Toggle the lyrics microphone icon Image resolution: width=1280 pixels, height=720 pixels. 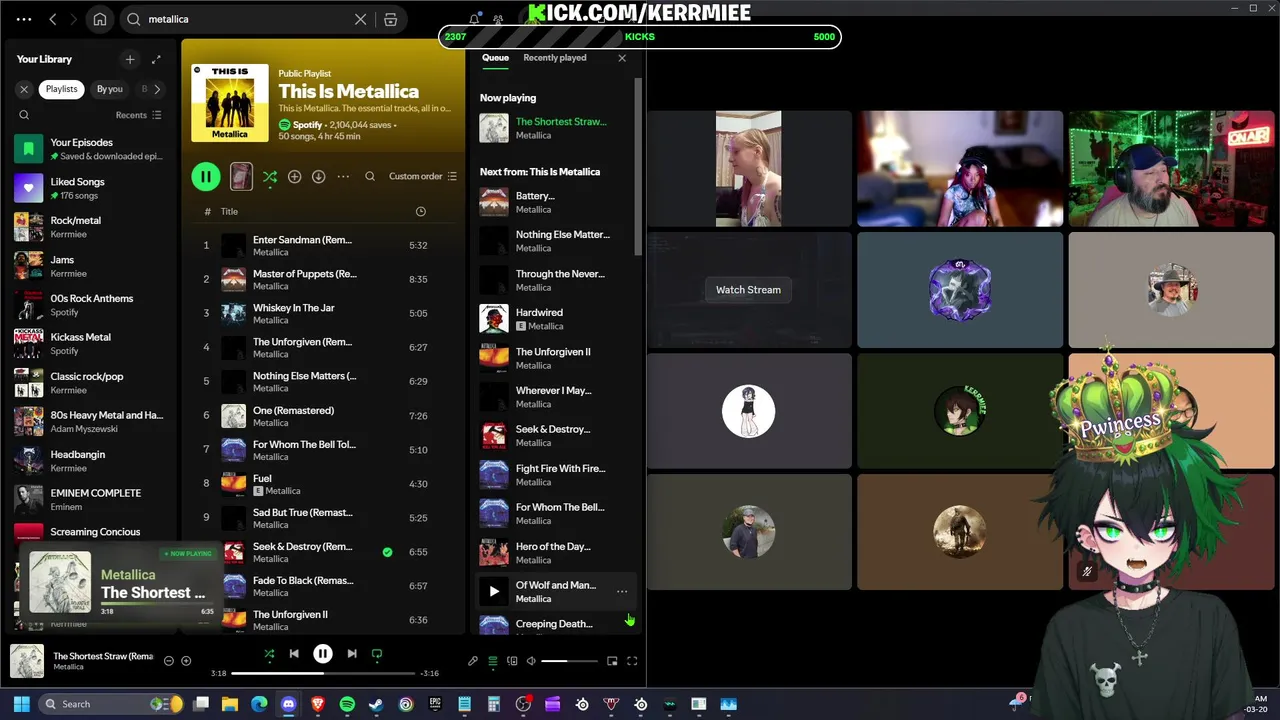[x=473, y=661]
